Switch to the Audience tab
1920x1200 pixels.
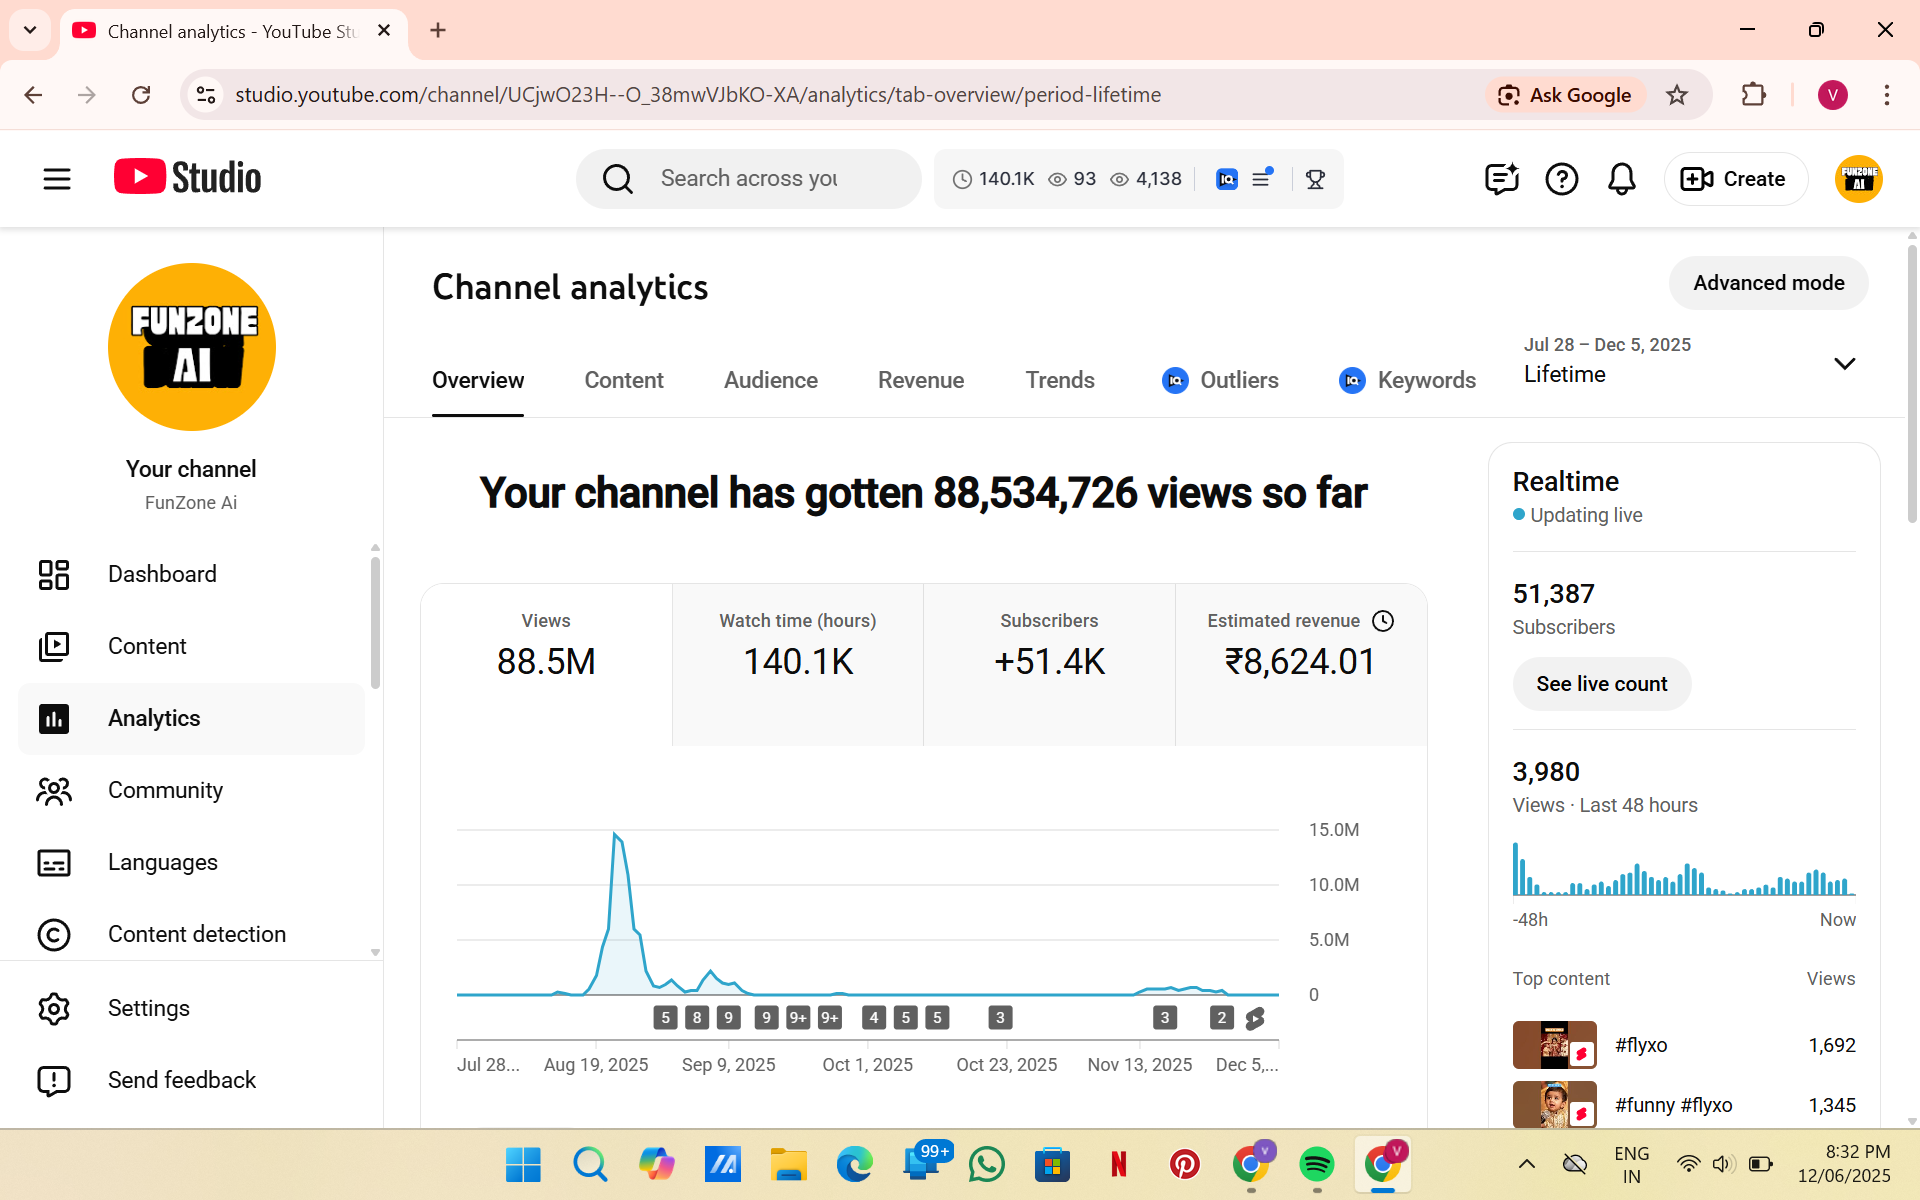(770, 380)
